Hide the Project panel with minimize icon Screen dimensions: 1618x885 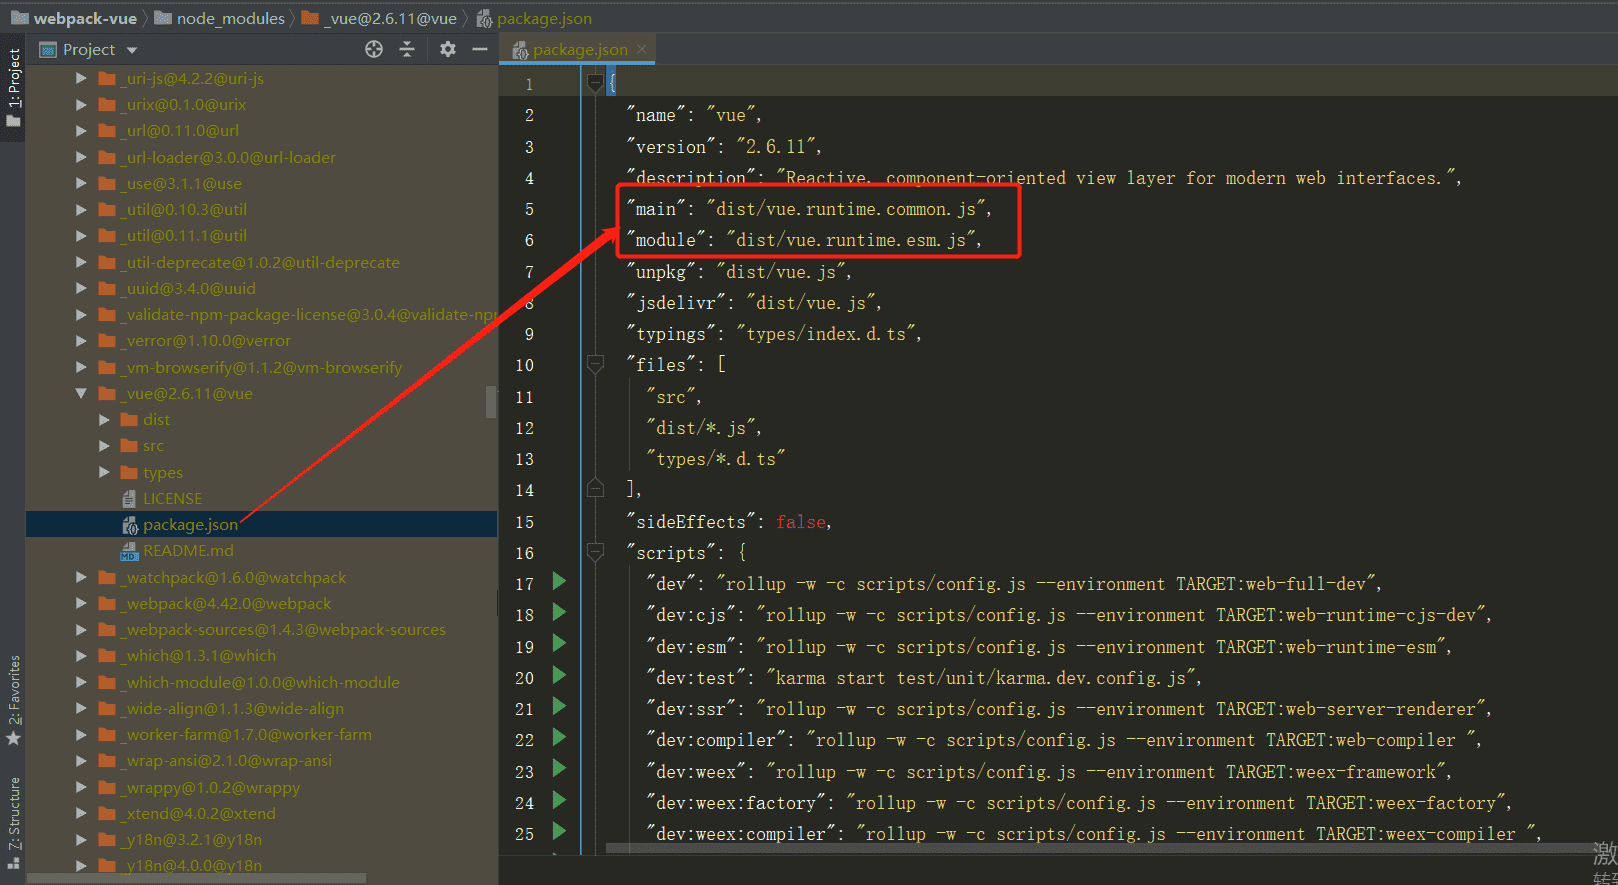point(480,49)
